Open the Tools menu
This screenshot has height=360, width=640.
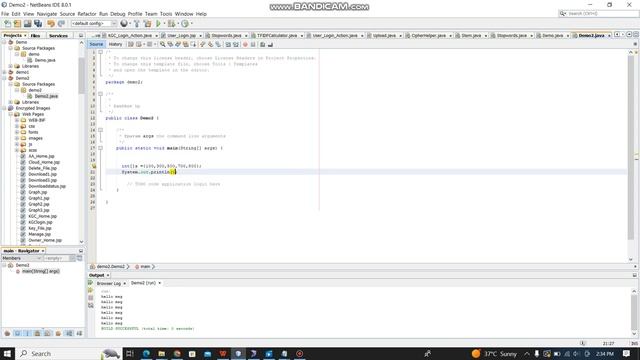point(166,14)
